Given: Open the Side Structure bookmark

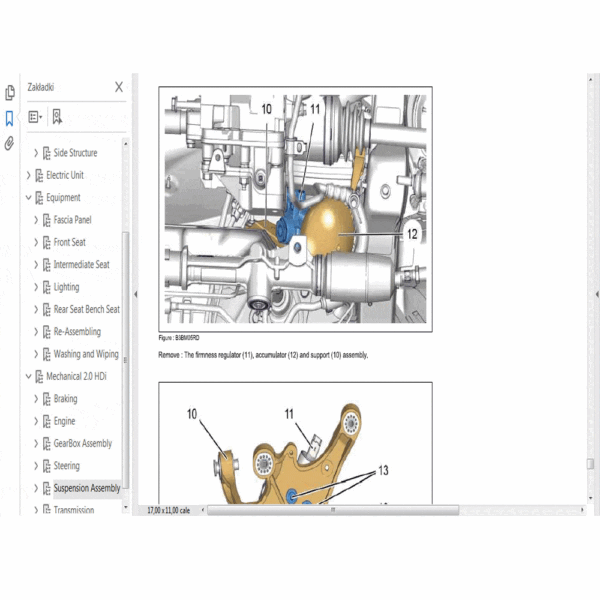Looking at the screenshot, I should 75,153.
